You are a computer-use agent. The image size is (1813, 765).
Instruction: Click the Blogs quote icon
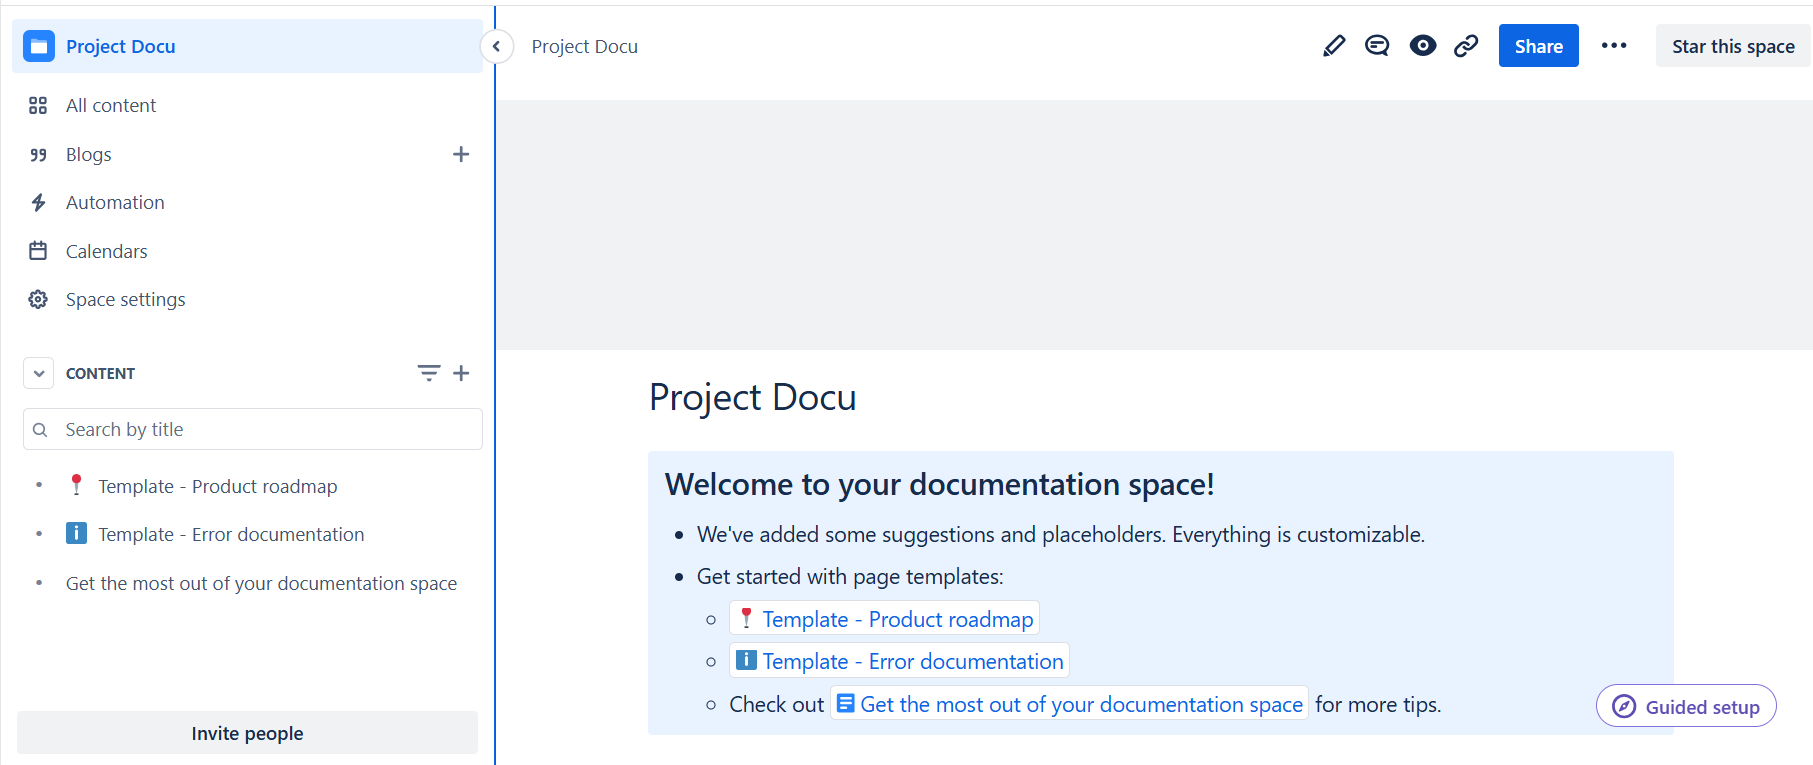pos(38,154)
